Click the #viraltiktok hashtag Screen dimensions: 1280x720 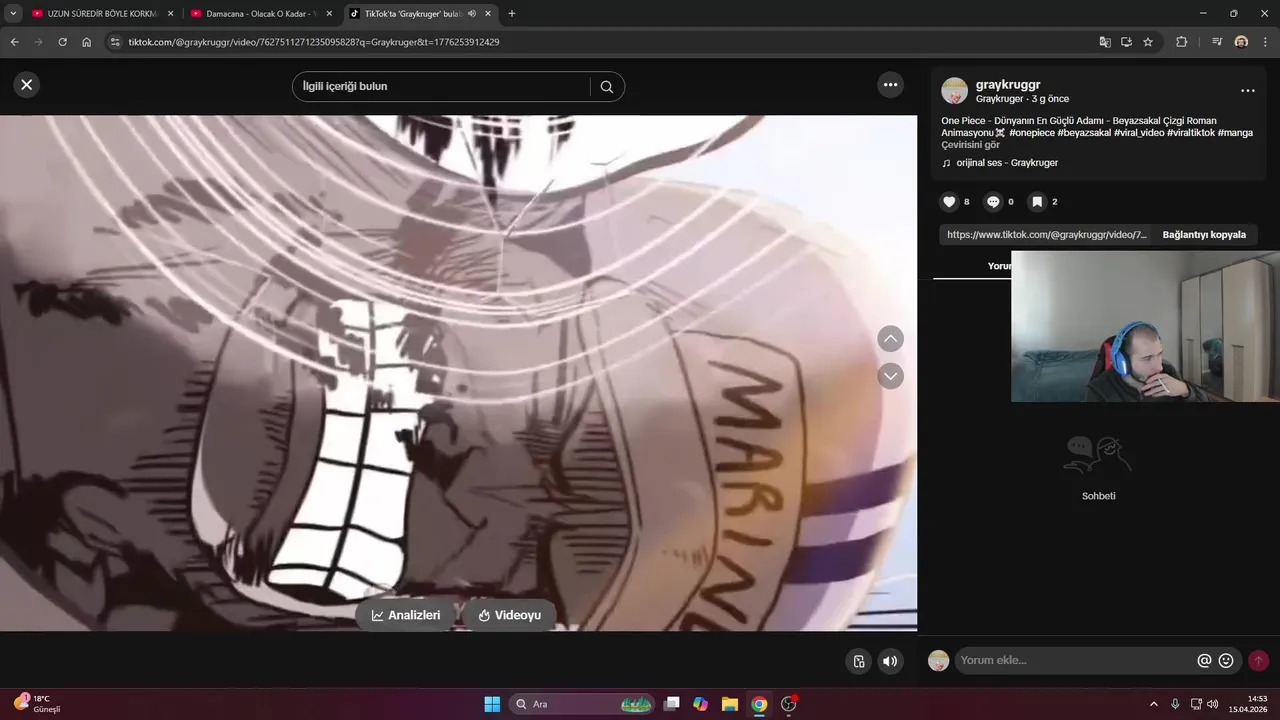[1191, 133]
